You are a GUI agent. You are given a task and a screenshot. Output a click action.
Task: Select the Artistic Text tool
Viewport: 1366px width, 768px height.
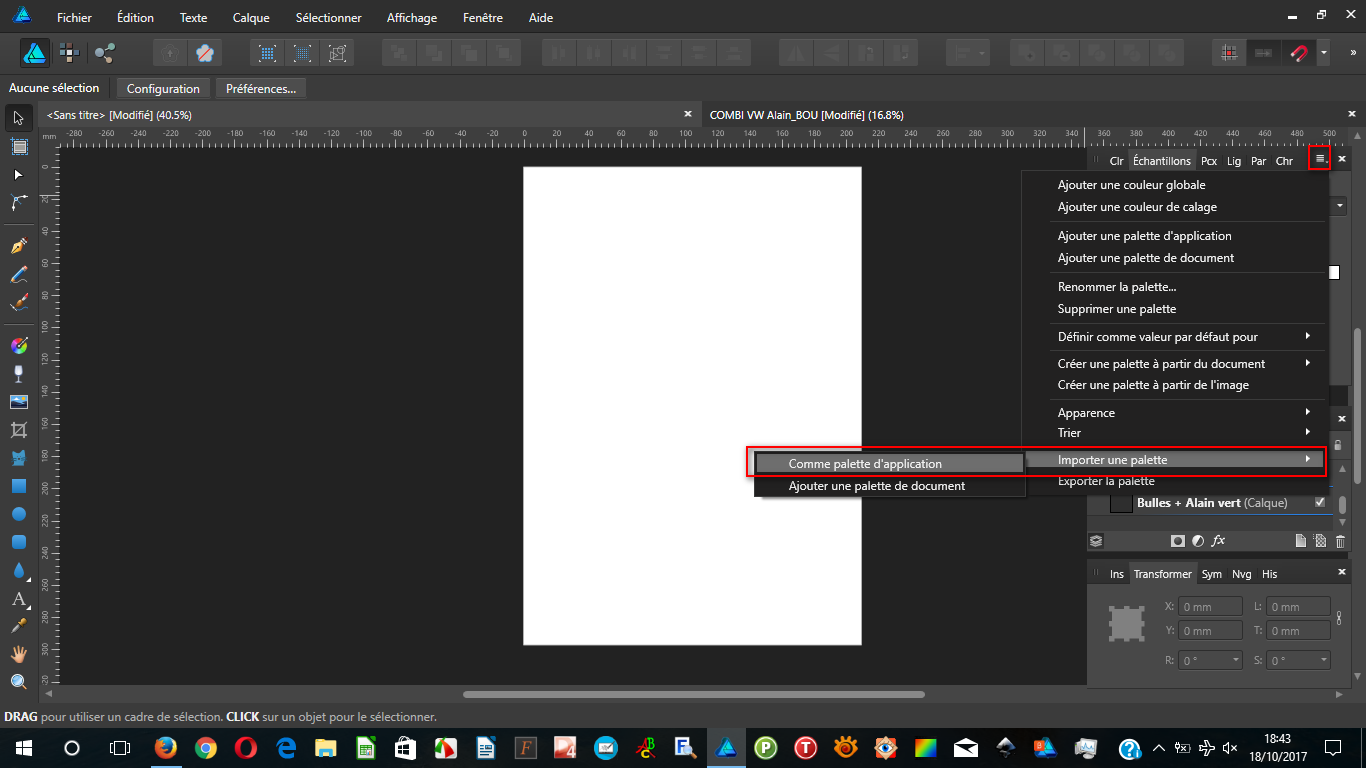(x=18, y=599)
